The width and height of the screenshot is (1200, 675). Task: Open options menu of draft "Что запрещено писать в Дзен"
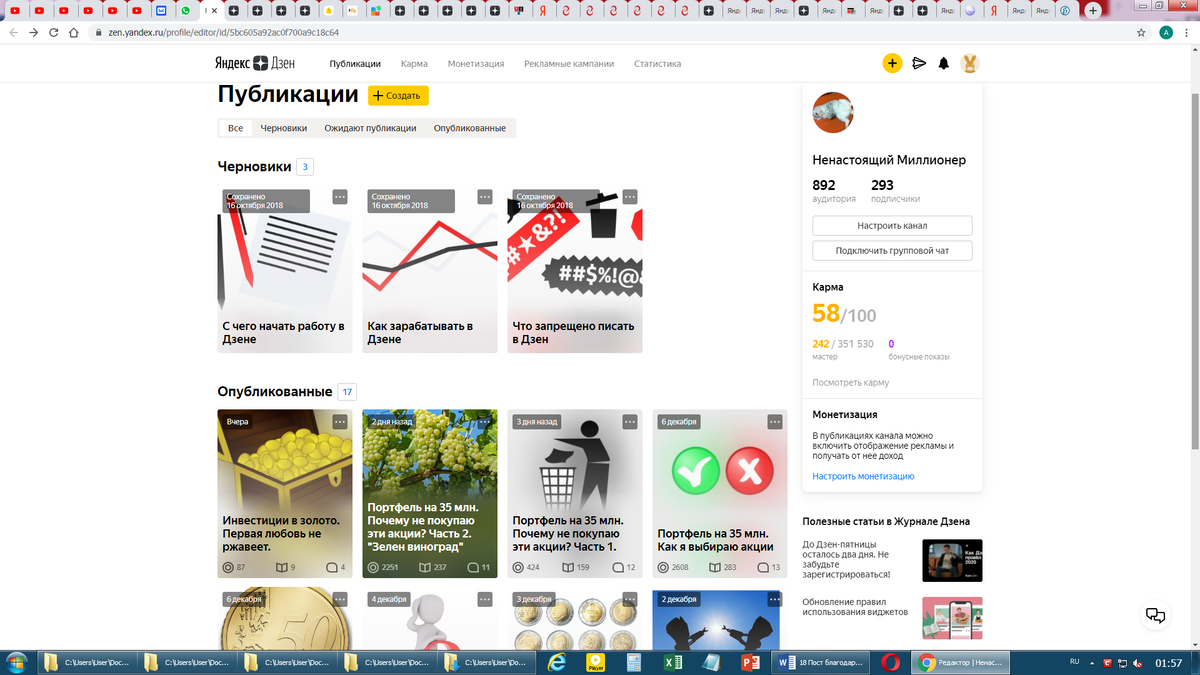tap(630, 197)
